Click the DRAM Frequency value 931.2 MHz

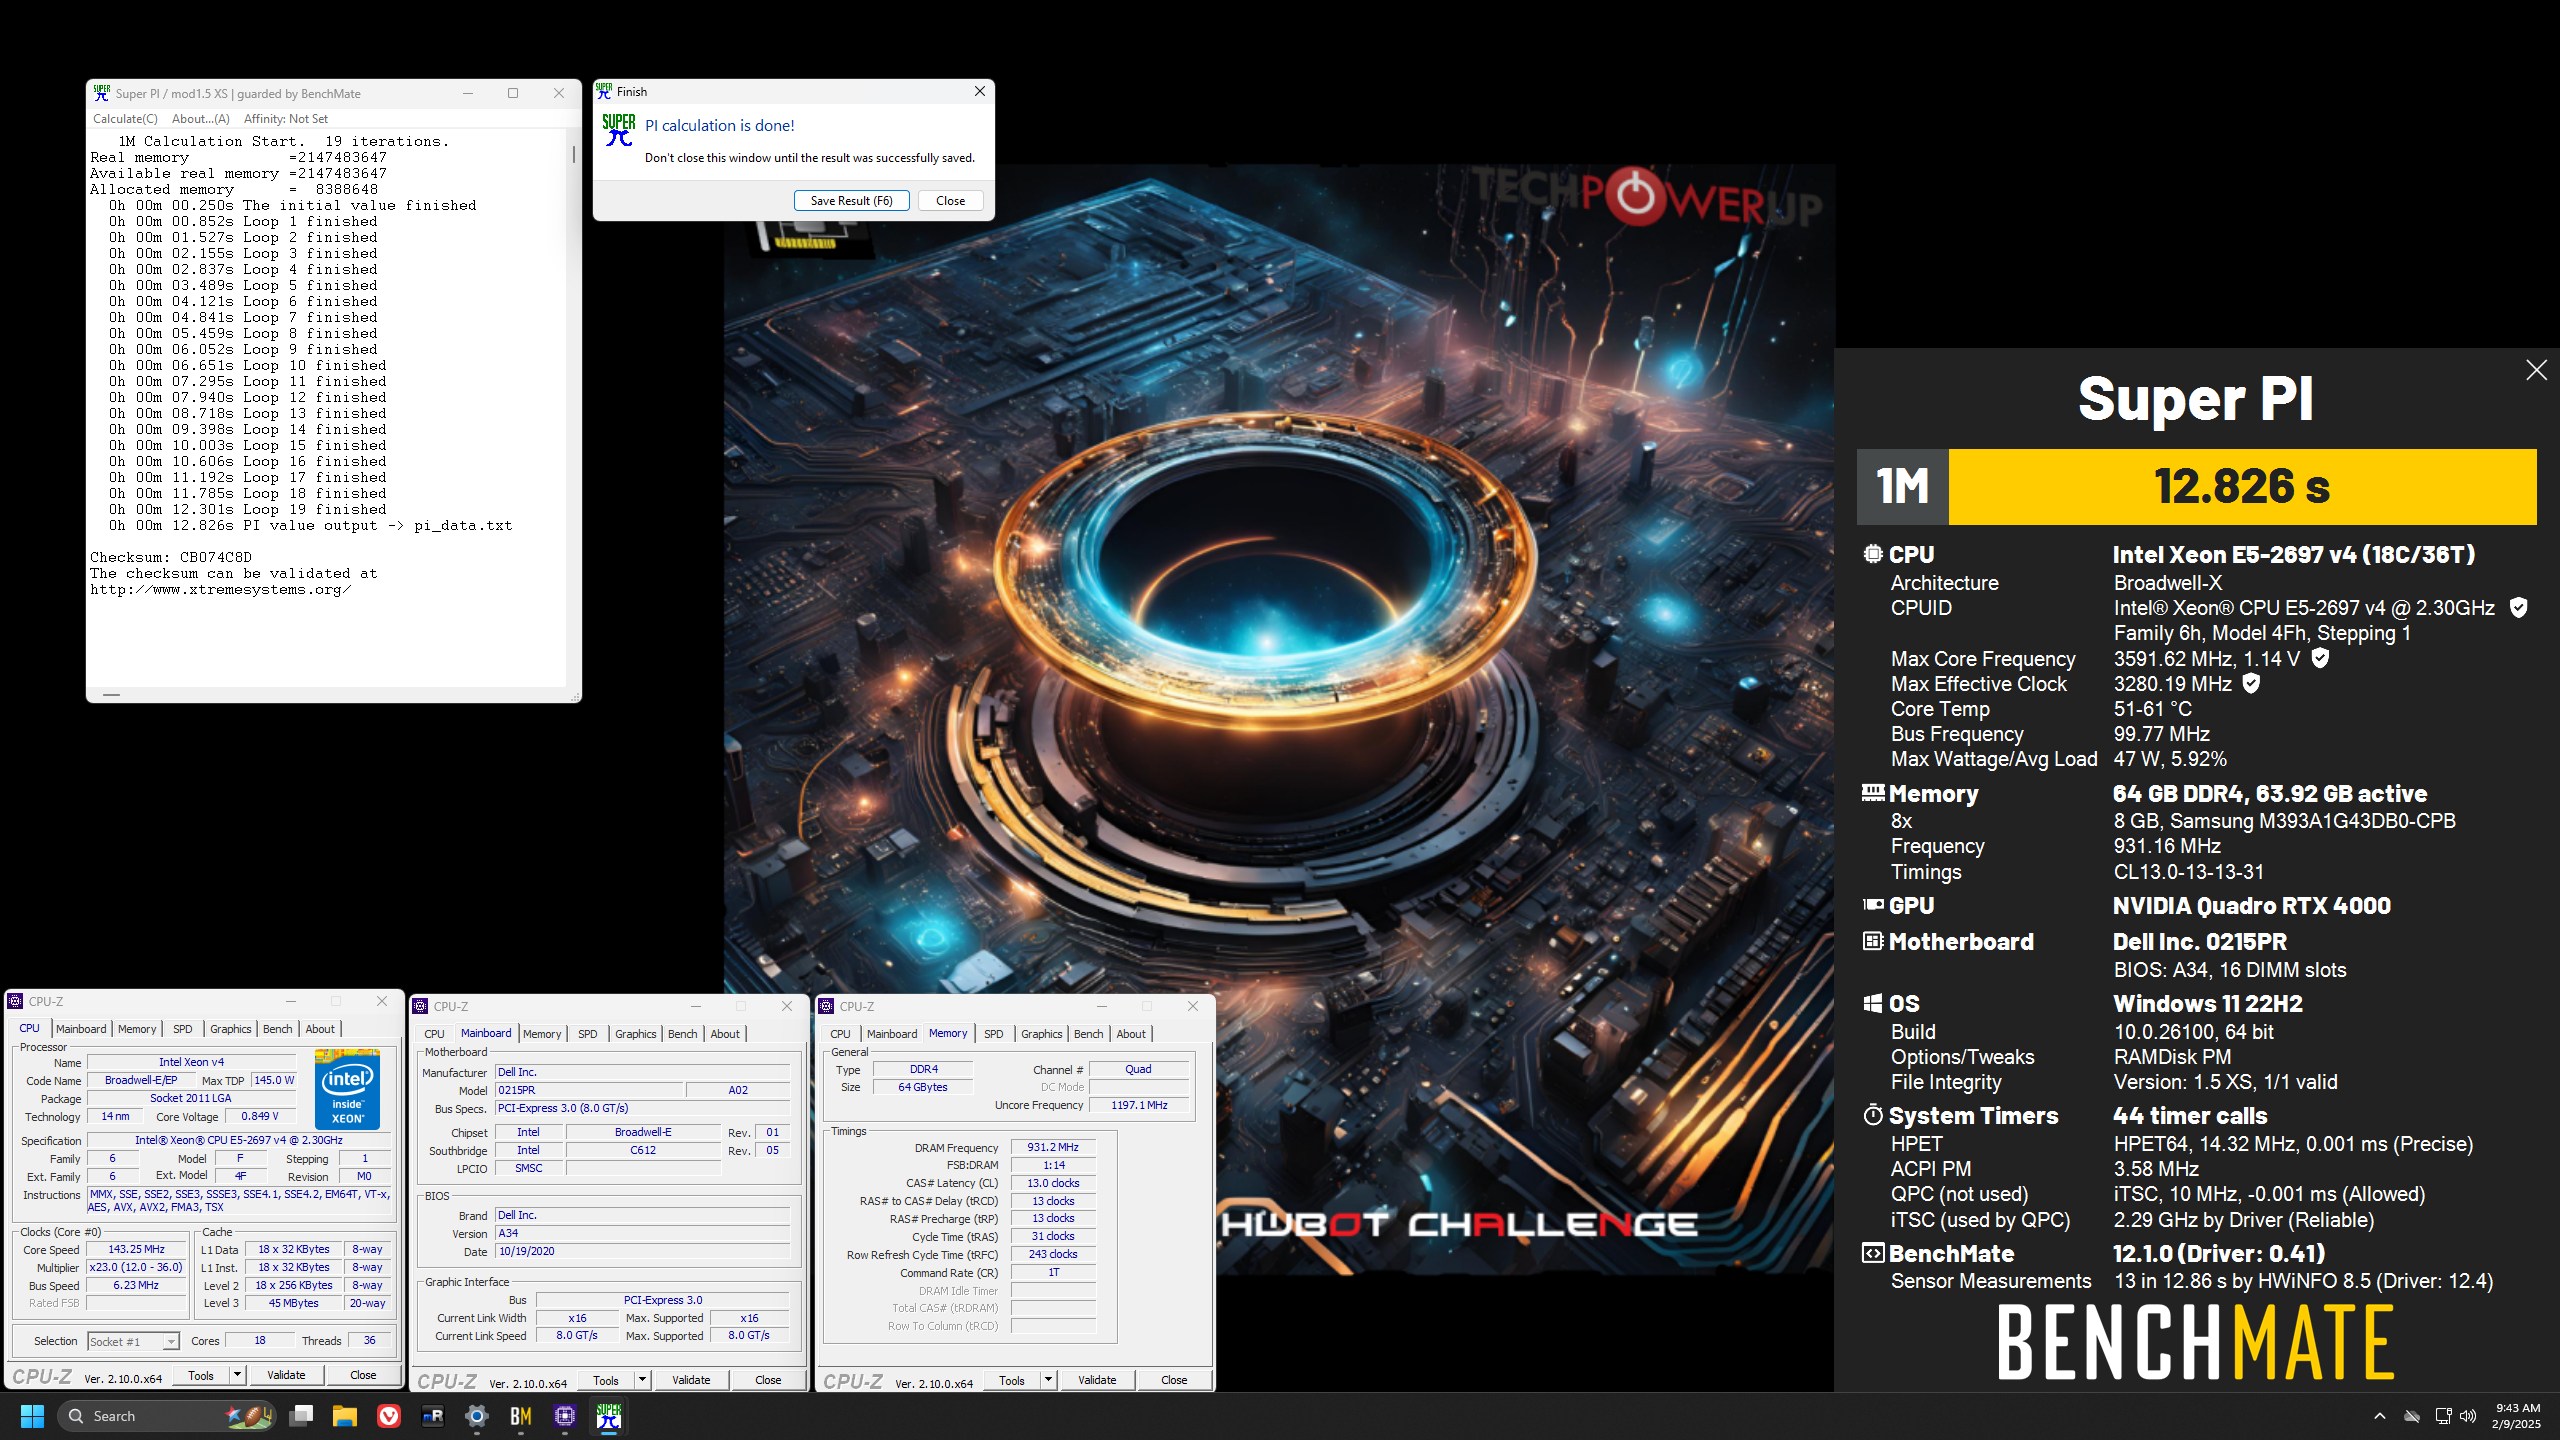click(1053, 1147)
